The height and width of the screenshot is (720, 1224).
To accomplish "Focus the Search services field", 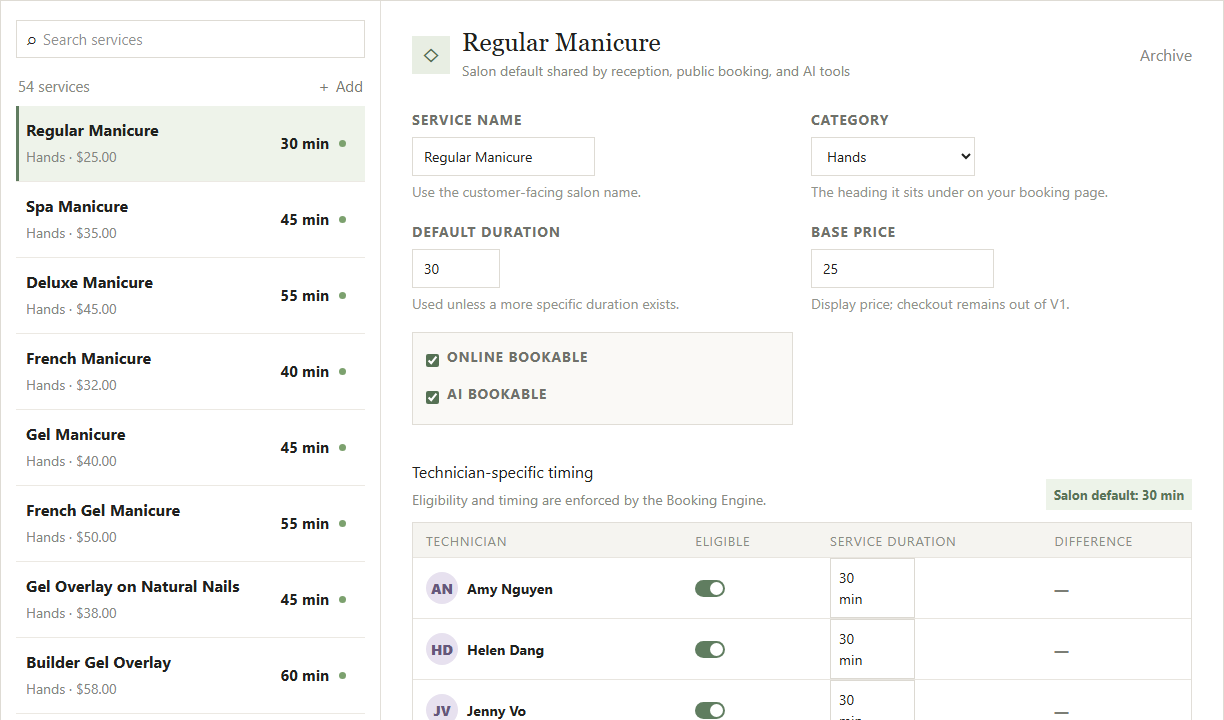I will tap(190, 40).
